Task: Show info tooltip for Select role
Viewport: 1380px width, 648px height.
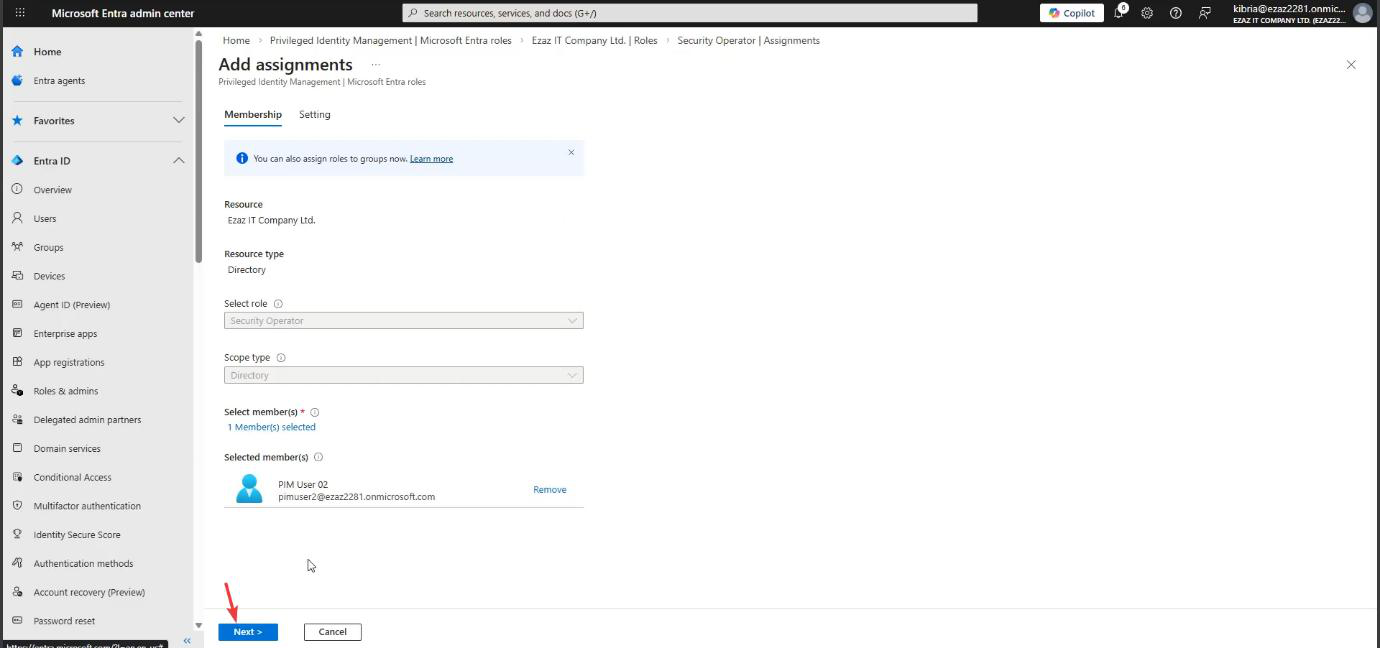Action: click(278, 304)
